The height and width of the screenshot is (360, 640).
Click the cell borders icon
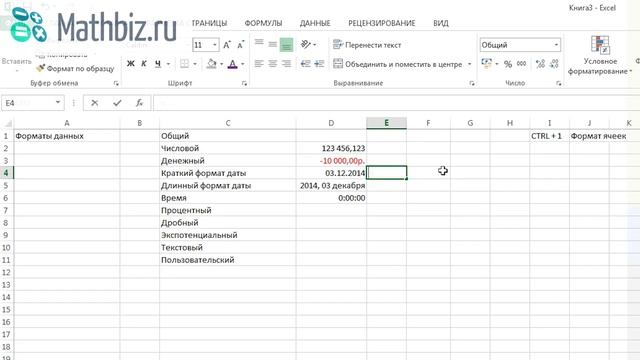tap(184, 64)
